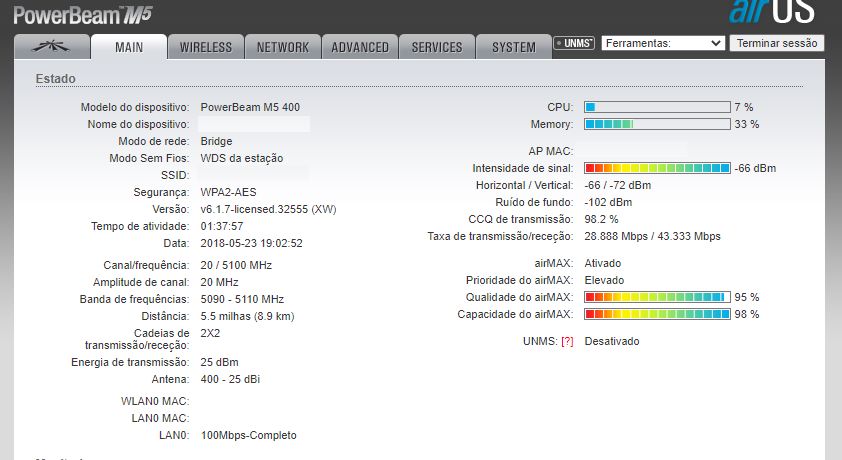Expand the Ferramentas dropdown

(x=663, y=43)
